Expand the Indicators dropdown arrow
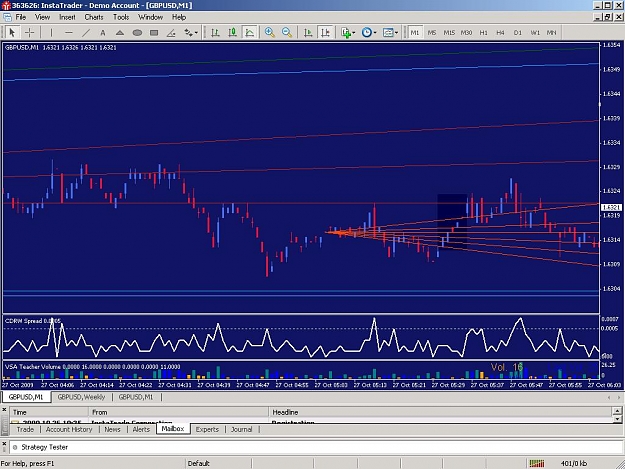Screen dimensions: 625x469 [354, 33]
